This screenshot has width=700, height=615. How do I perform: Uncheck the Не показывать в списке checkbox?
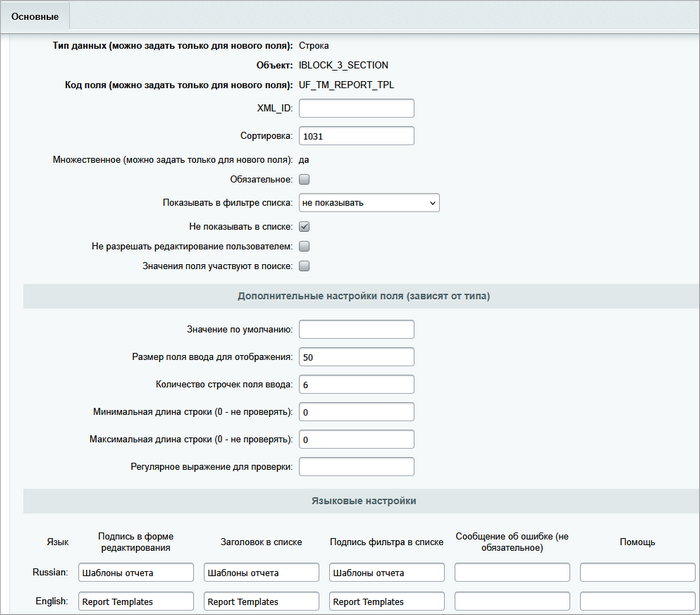(305, 227)
